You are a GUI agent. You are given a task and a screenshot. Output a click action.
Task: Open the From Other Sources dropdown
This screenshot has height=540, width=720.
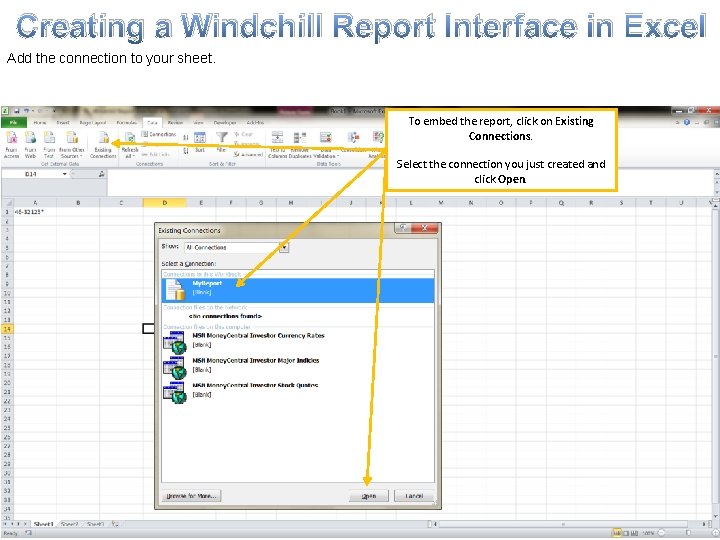pos(72,144)
